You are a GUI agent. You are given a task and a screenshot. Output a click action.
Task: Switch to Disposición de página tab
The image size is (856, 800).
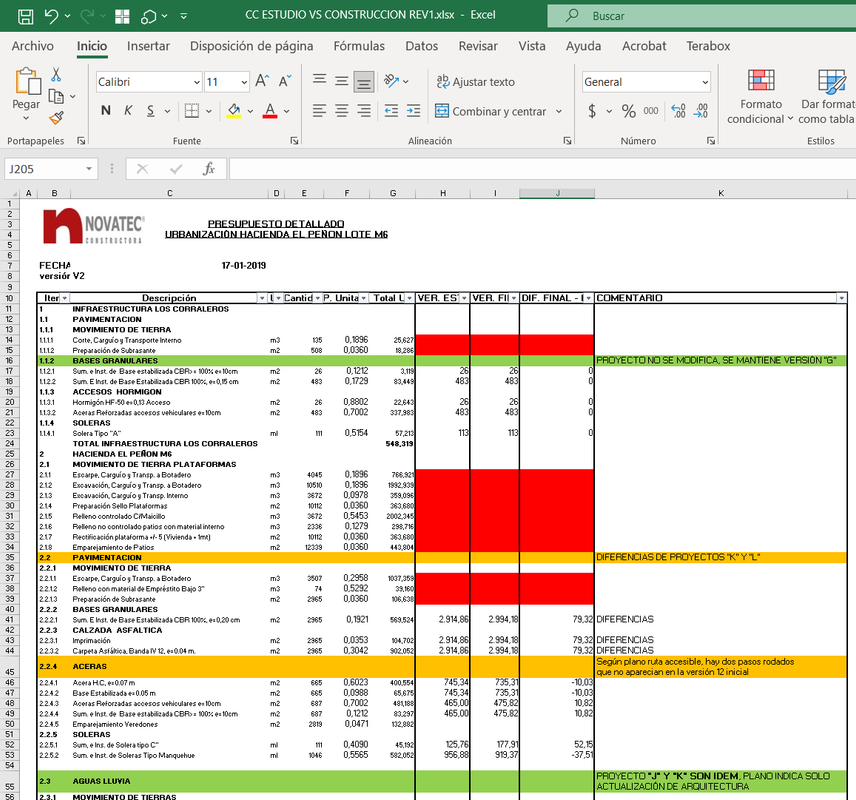click(252, 46)
